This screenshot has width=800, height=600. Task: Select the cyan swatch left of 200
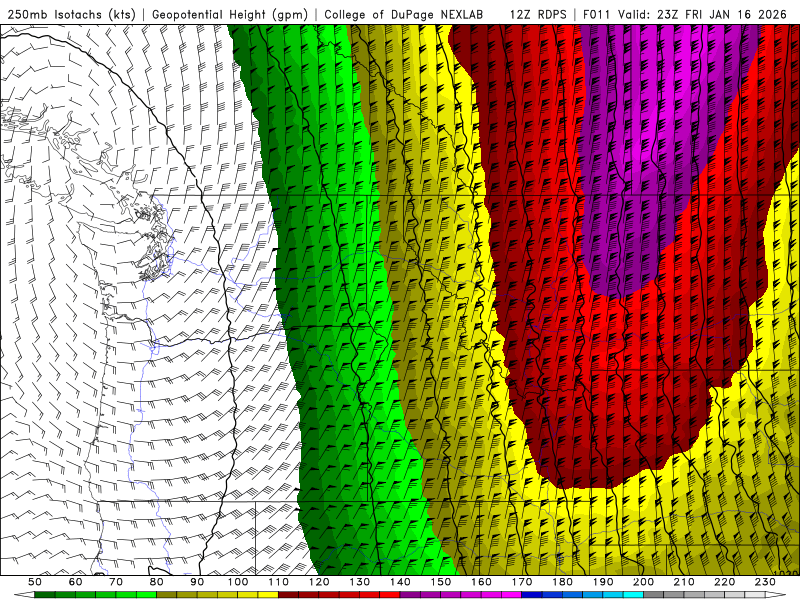633,595
